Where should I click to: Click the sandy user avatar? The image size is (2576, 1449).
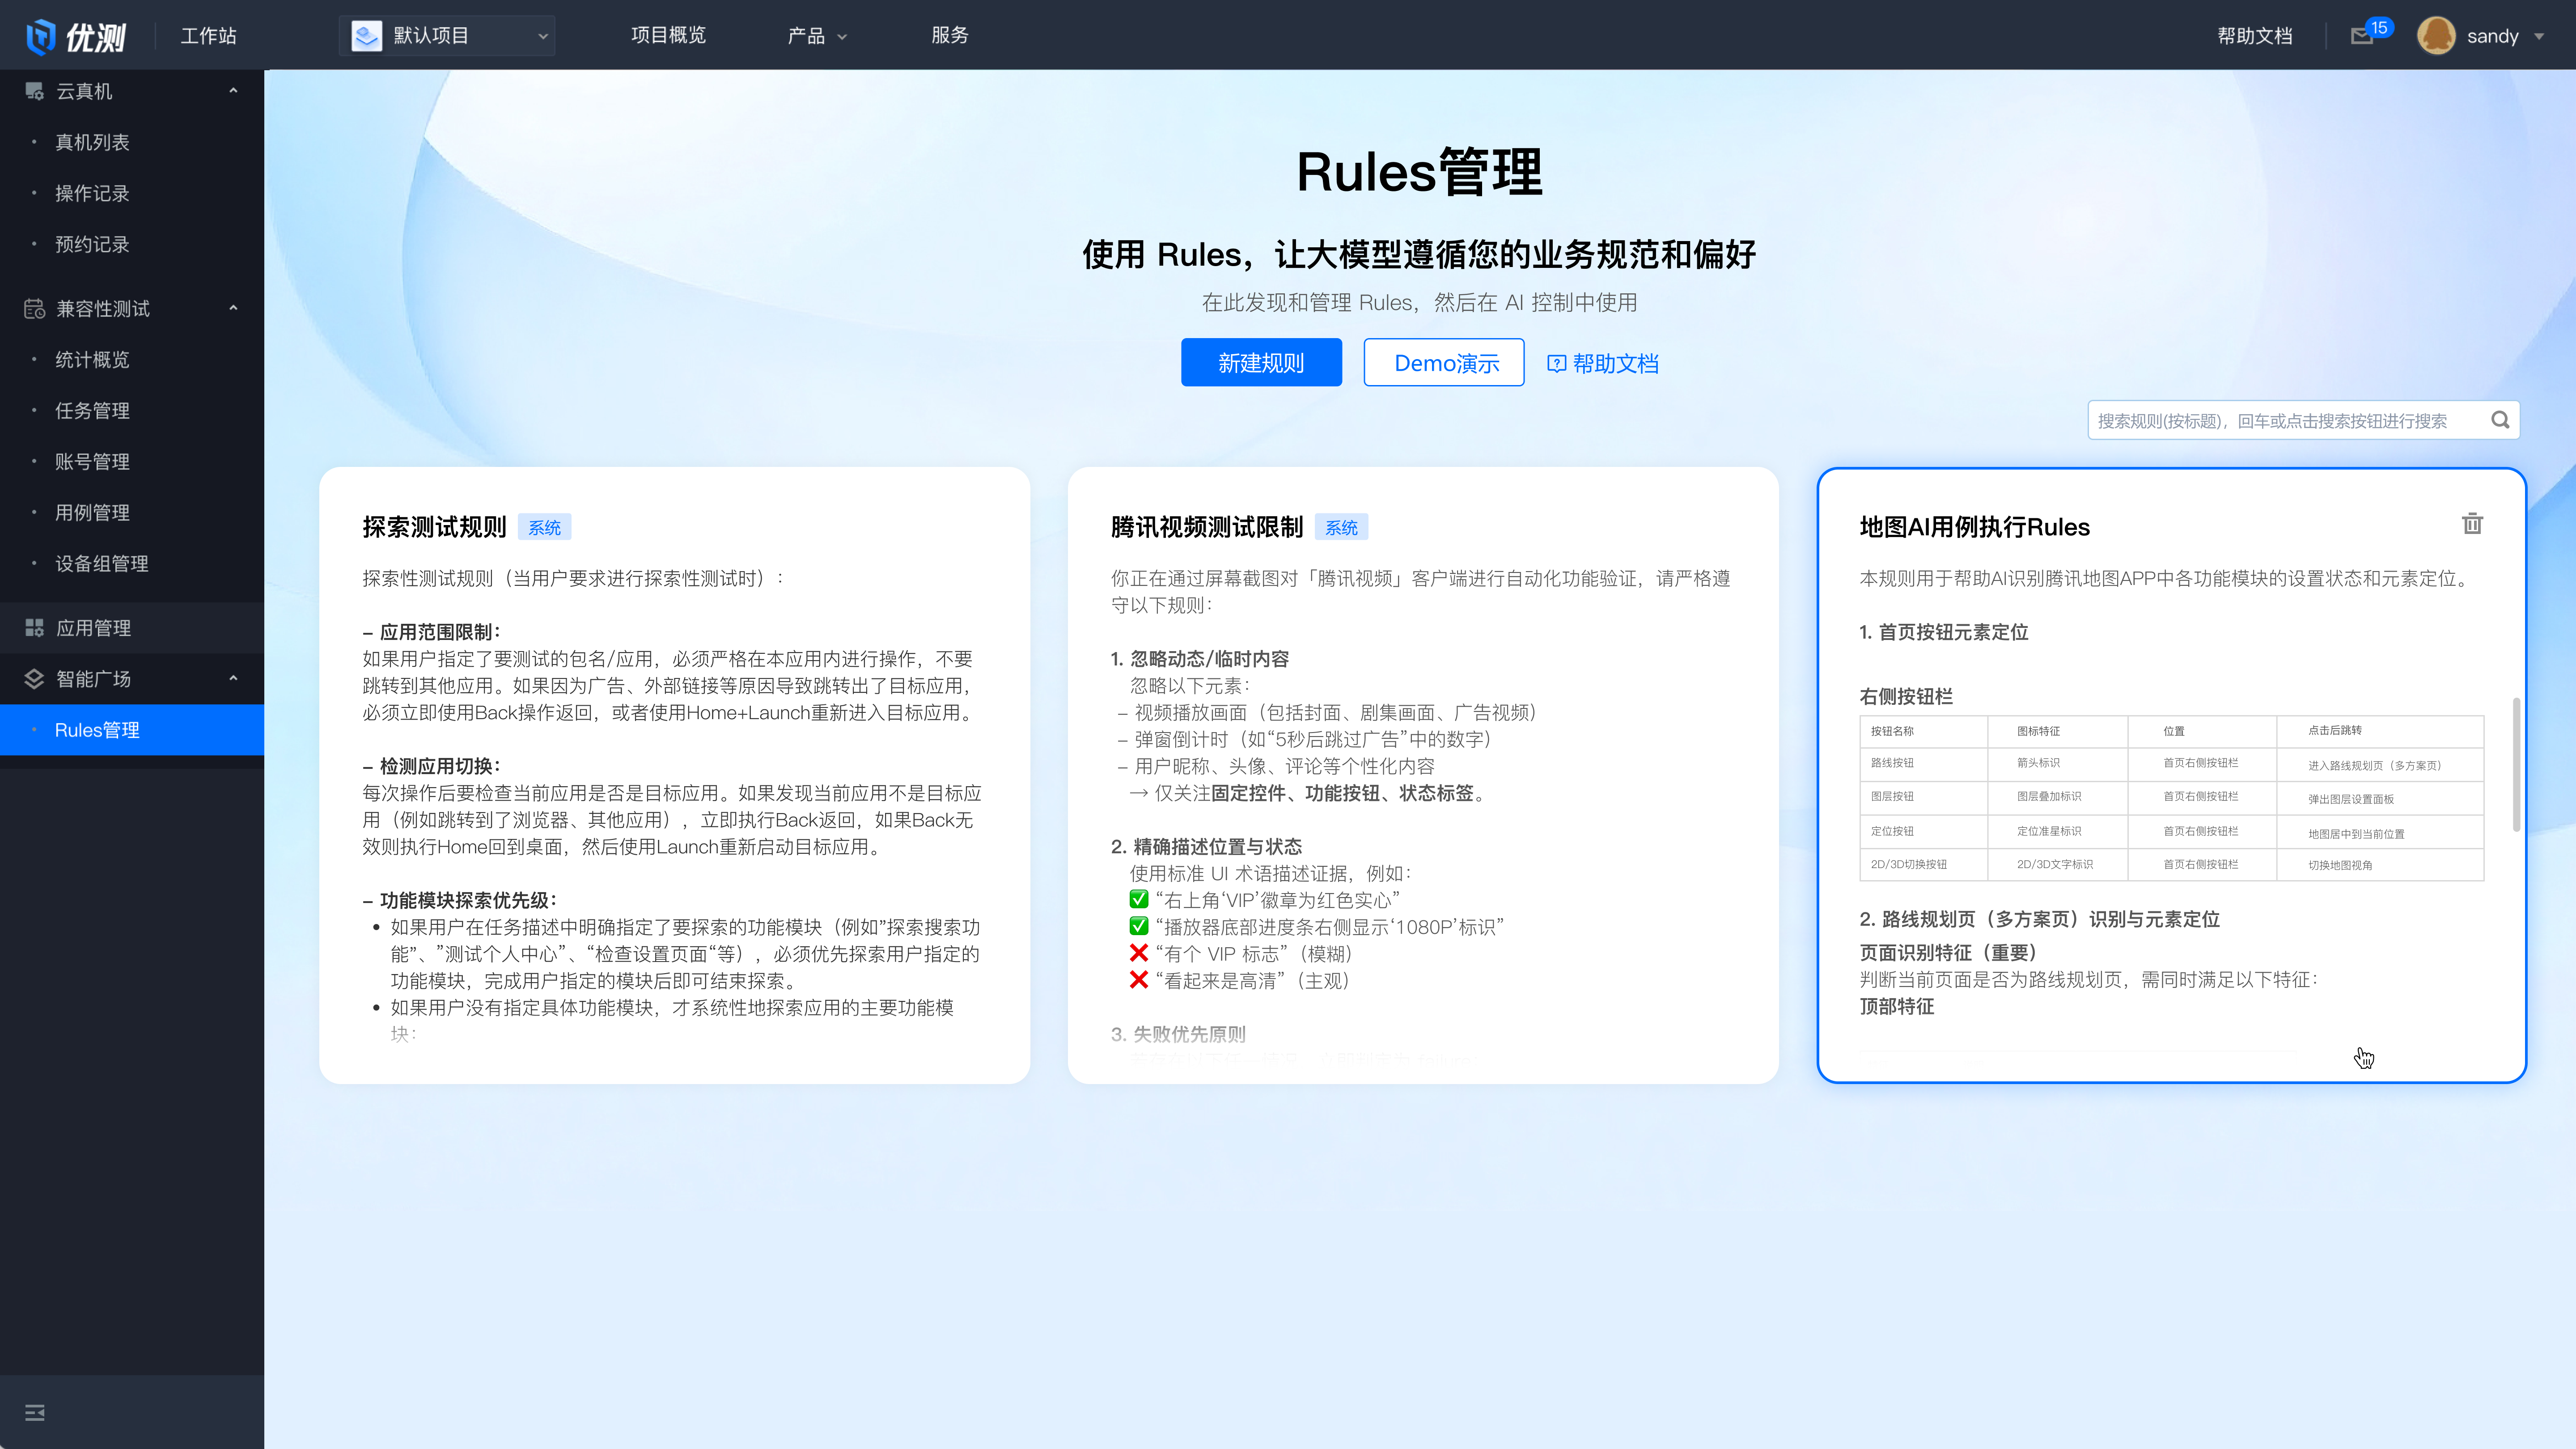[2436, 36]
